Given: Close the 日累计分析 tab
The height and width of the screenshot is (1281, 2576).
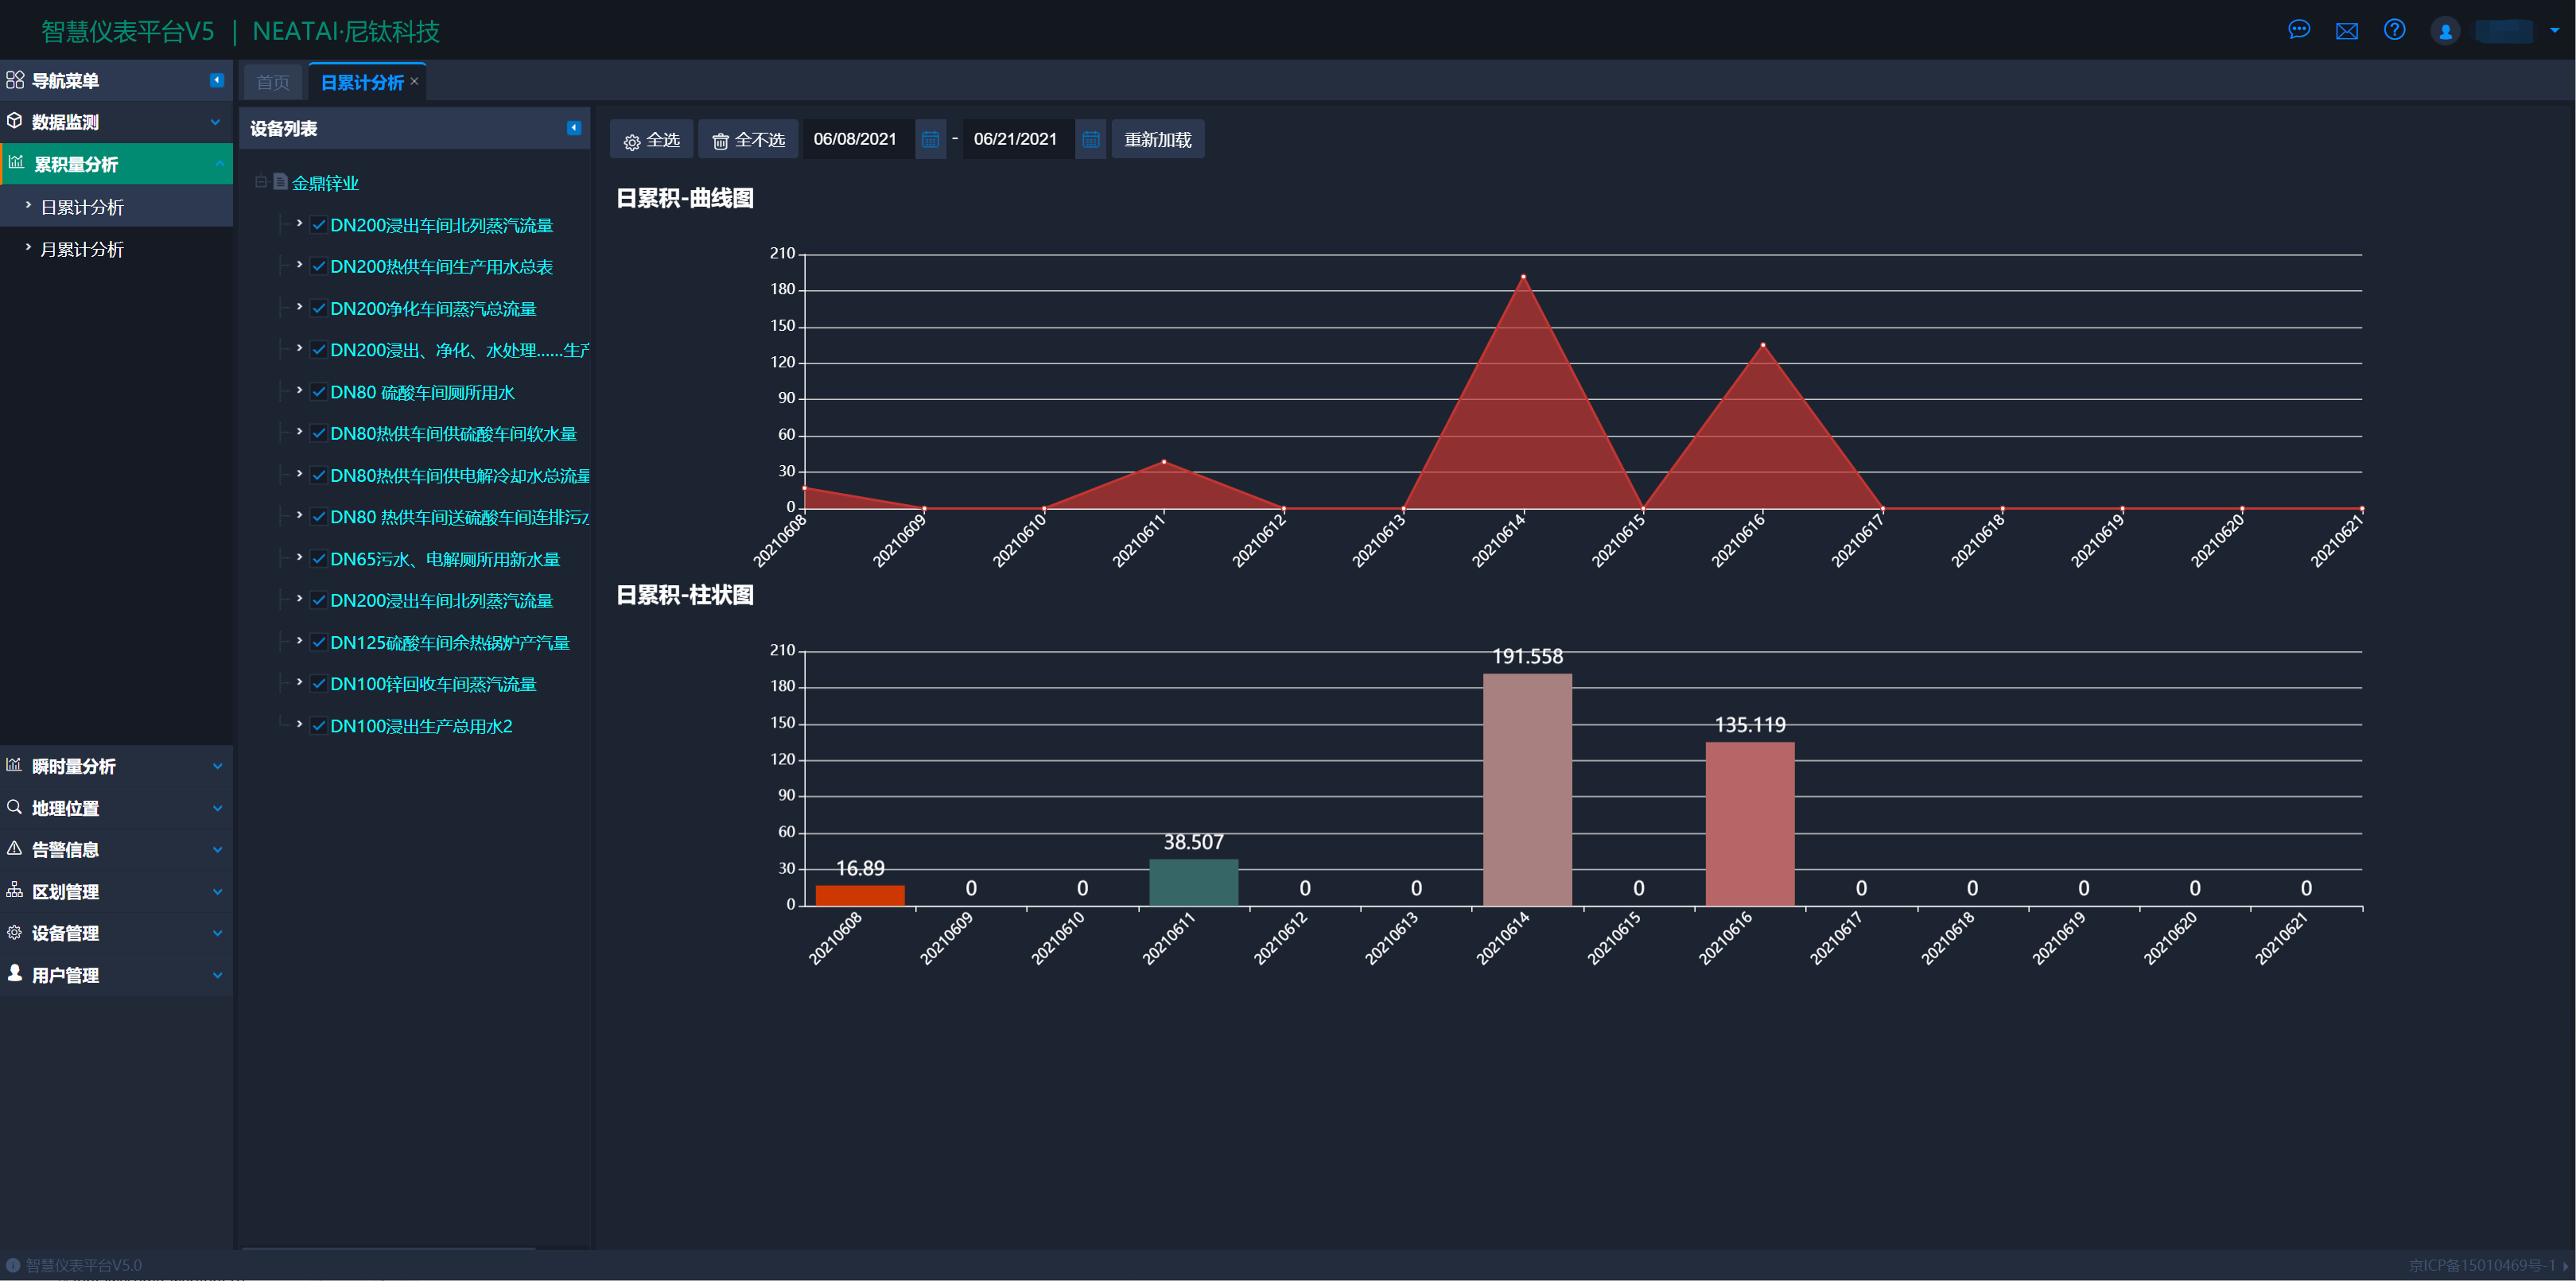Looking at the screenshot, I should point(414,81).
